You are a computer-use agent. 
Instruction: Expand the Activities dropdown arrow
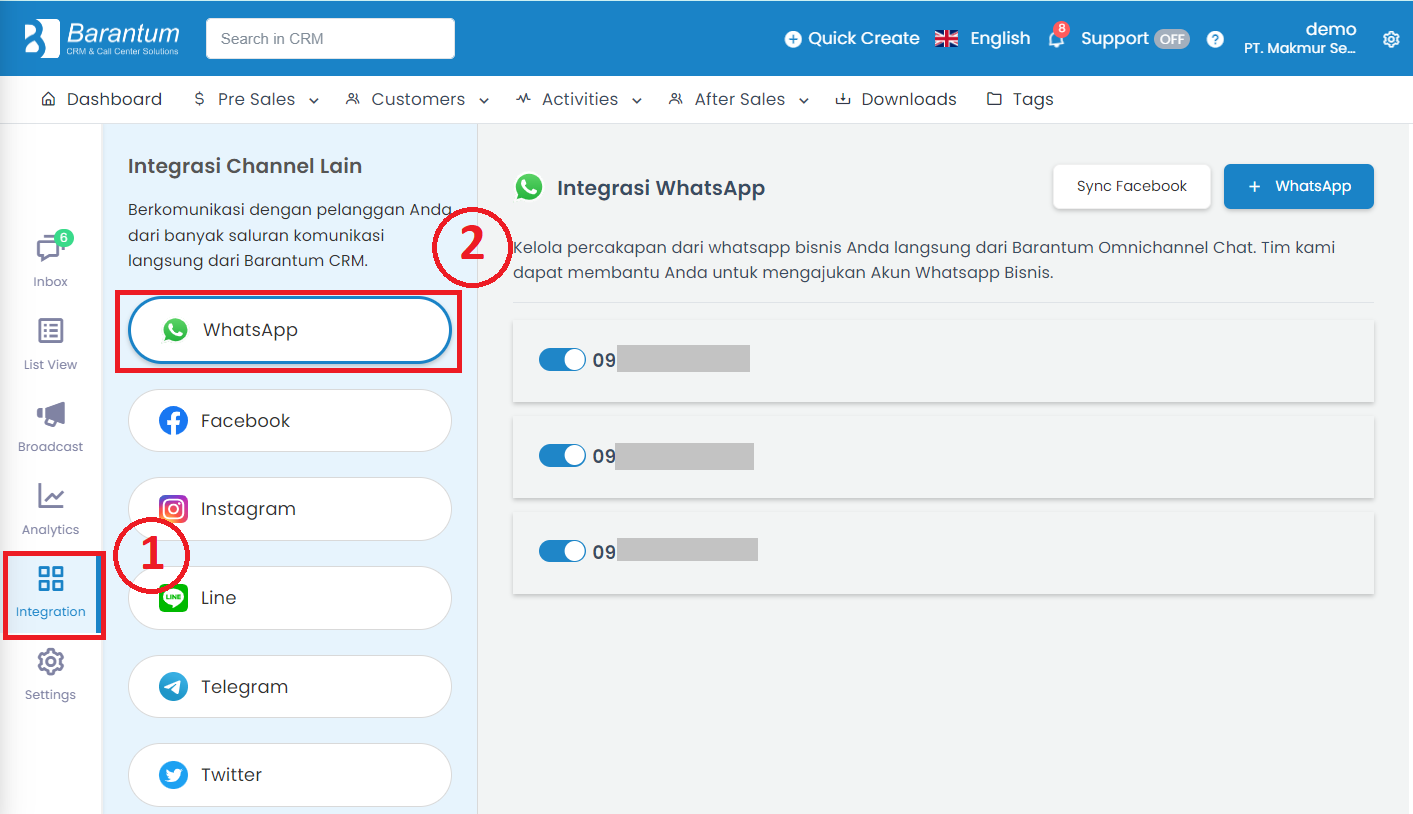point(637,100)
